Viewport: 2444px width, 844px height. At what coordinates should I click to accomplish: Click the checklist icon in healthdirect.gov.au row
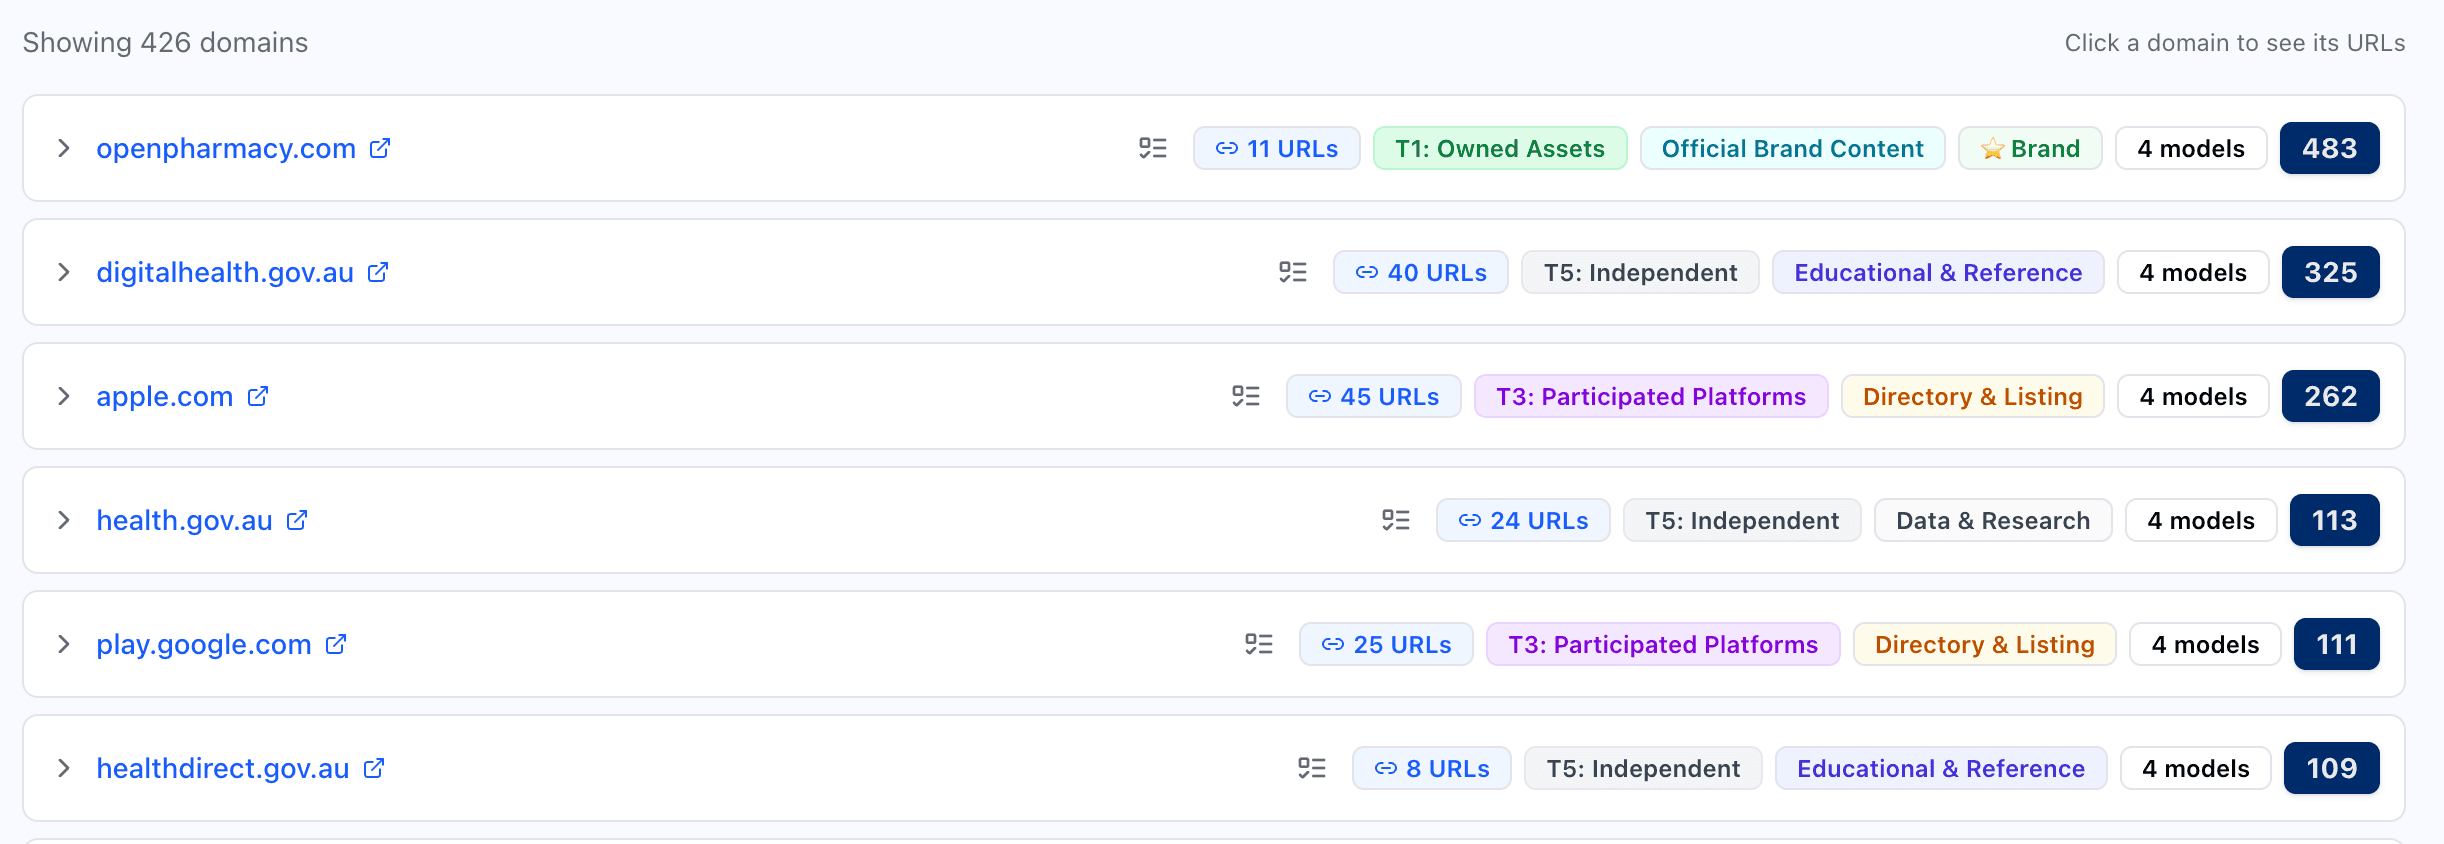(1312, 768)
